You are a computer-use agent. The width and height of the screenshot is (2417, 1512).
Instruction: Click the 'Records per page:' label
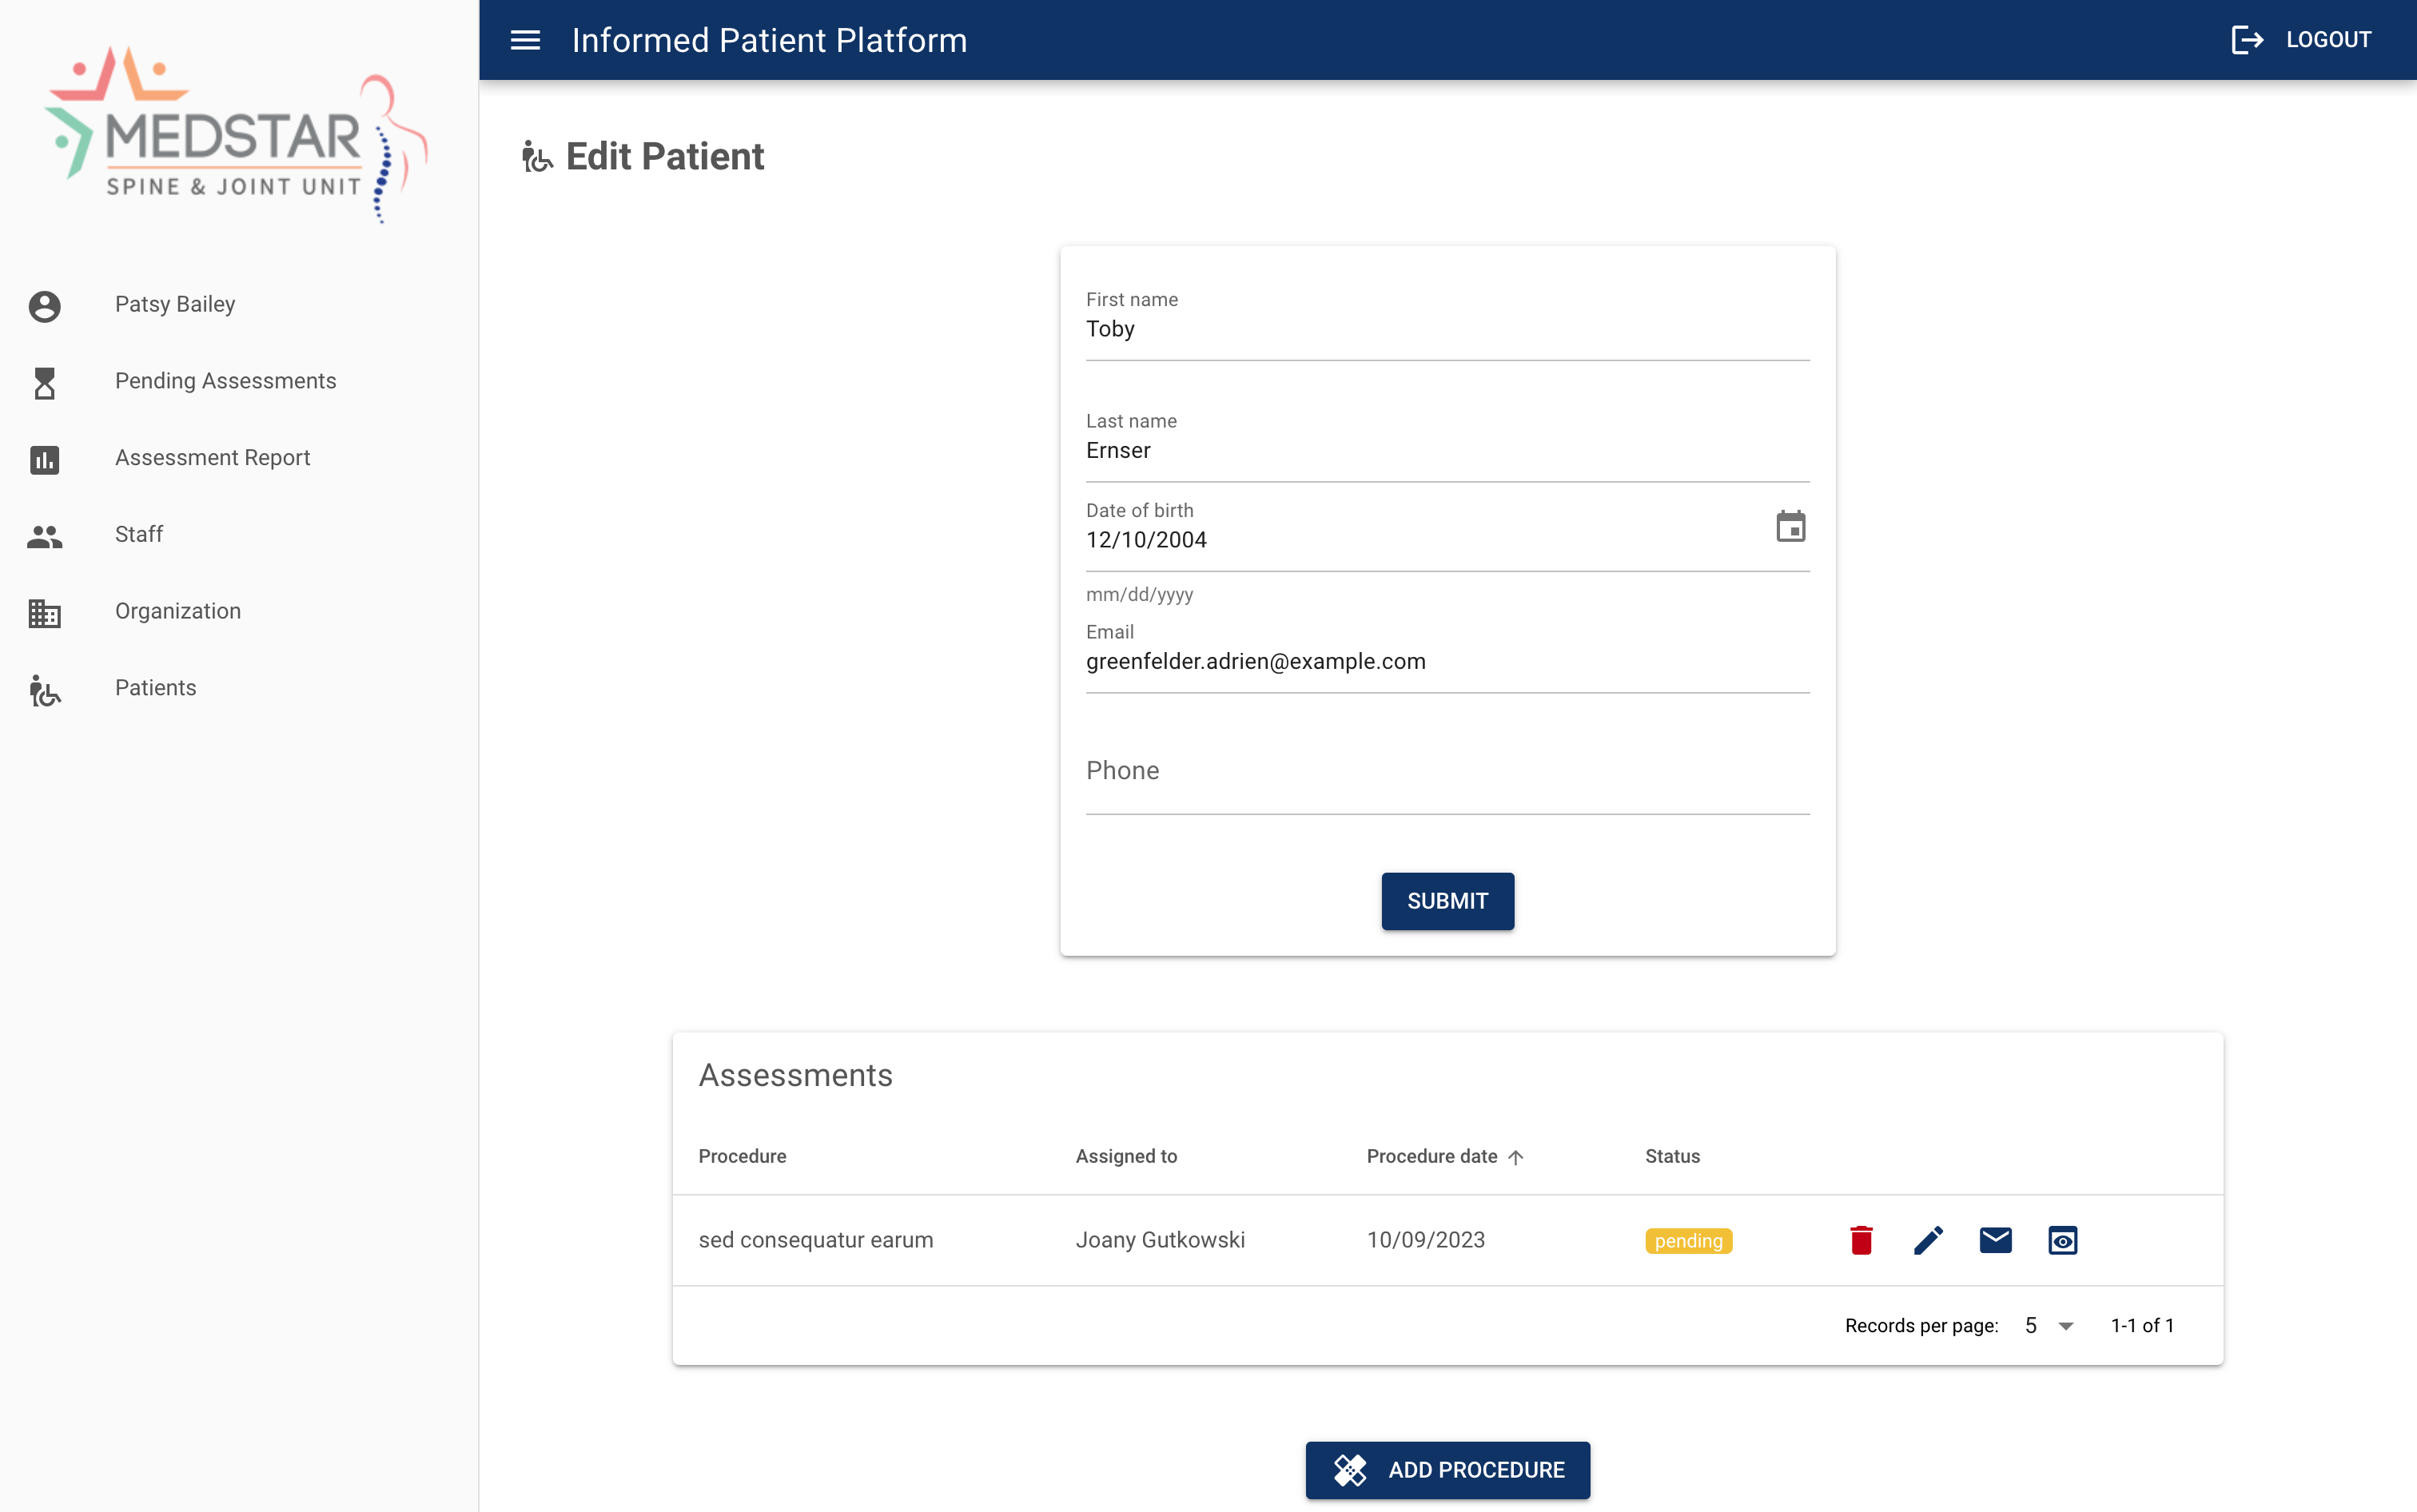click(1921, 1326)
